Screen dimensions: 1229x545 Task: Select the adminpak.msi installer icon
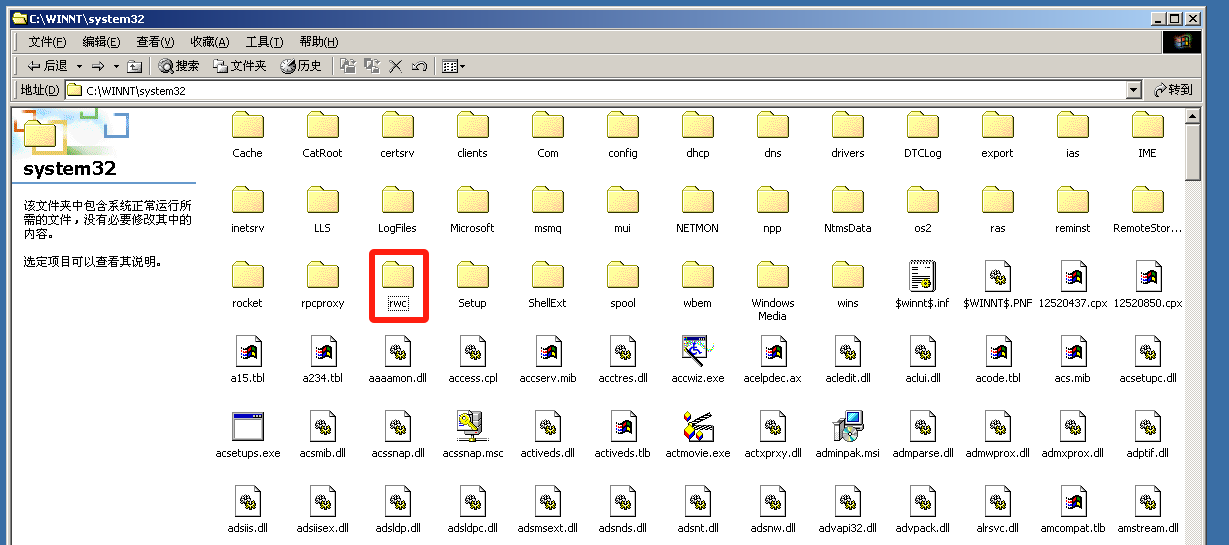click(x=847, y=426)
